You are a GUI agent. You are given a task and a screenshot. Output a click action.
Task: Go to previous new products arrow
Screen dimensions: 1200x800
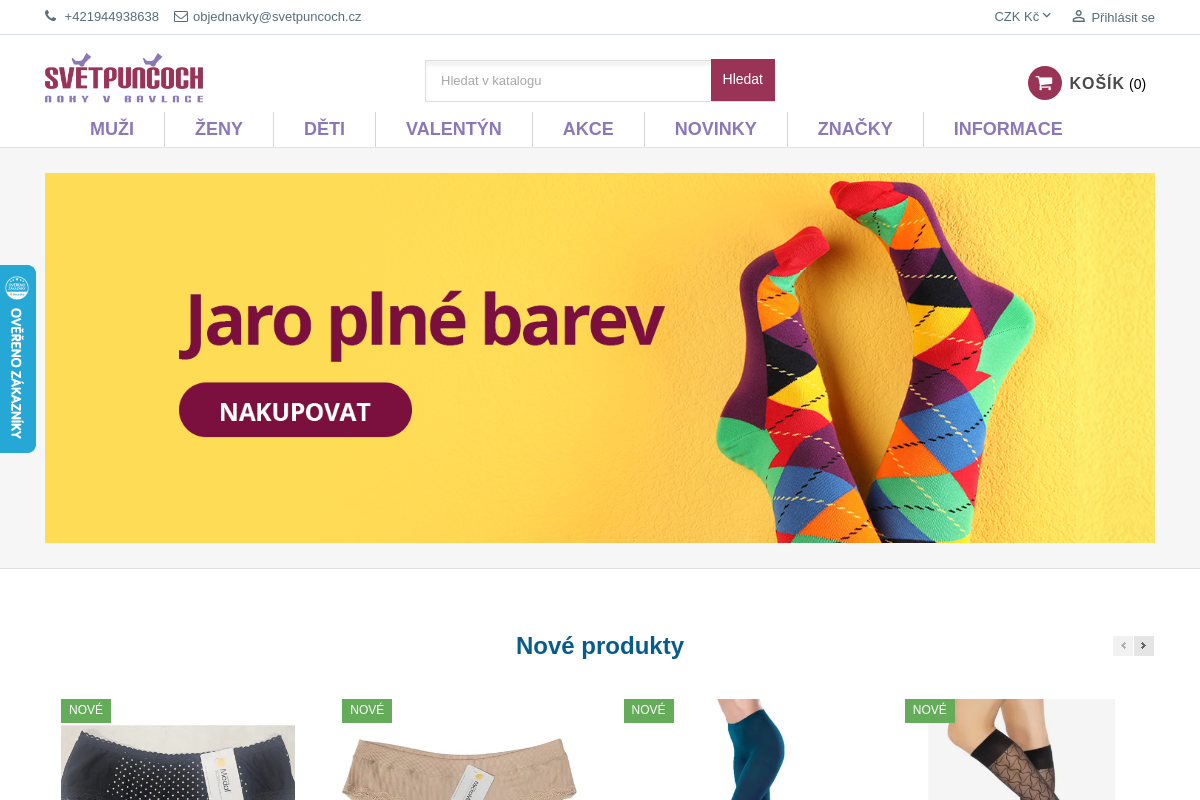pos(1123,646)
